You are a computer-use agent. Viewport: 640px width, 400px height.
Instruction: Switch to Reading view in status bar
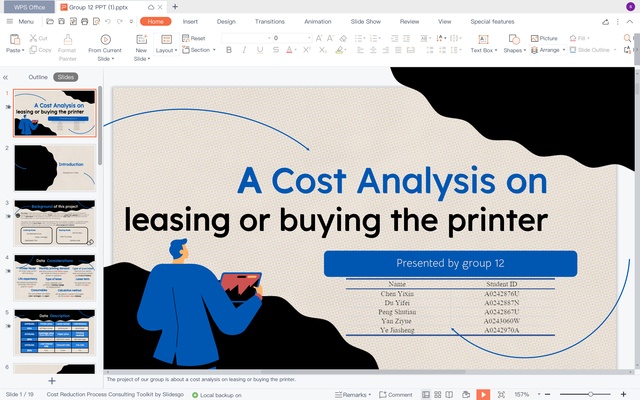coord(449,394)
